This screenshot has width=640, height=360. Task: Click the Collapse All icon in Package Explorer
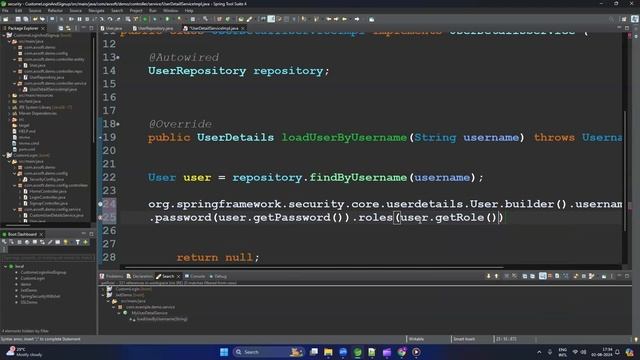click(61, 28)
